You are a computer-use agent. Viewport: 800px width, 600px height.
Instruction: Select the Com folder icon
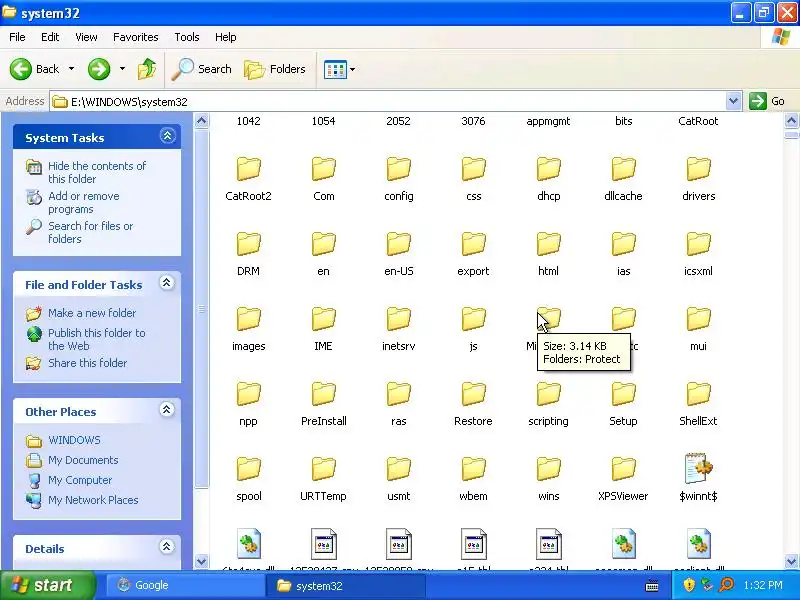click(323, 169)
